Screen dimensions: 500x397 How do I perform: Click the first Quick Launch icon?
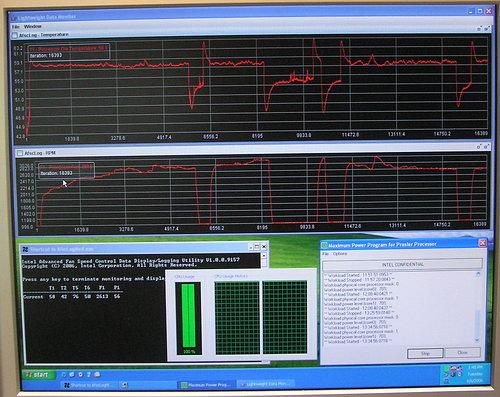[63, 375]
